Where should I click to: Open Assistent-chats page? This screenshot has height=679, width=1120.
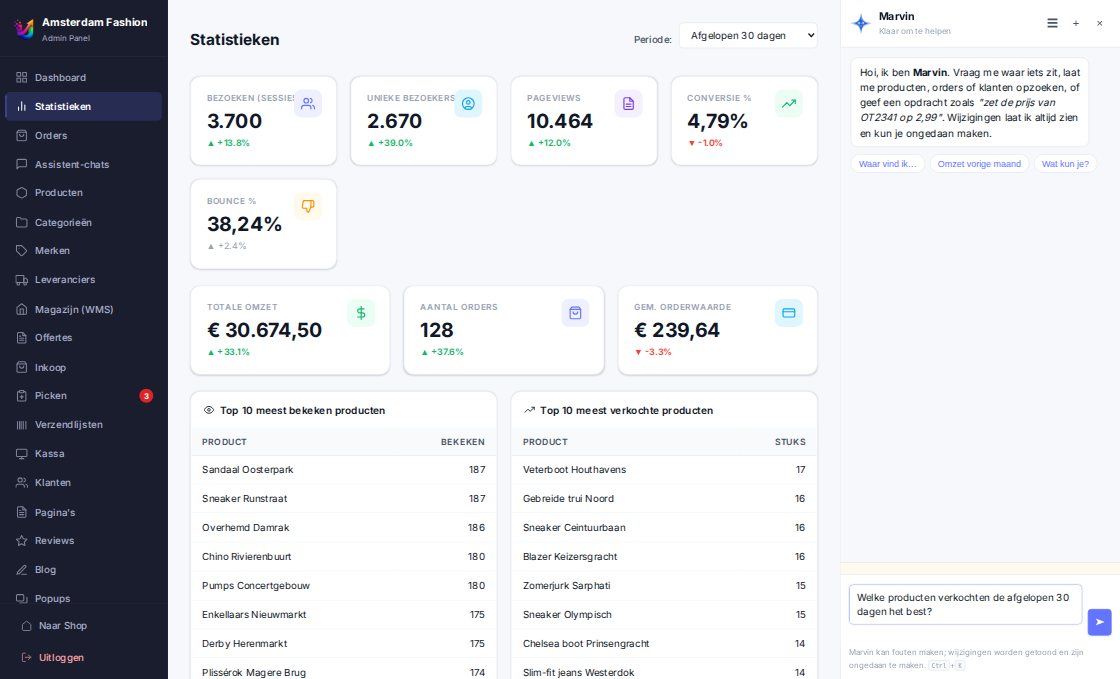[84, 164]
